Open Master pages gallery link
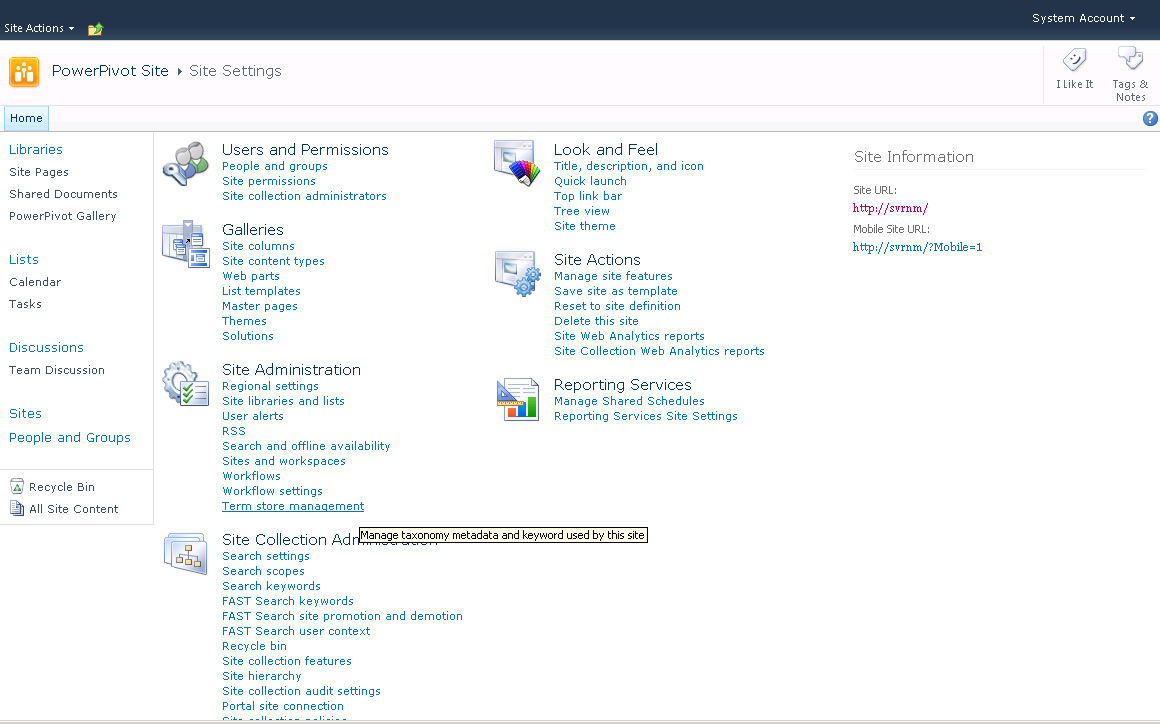The image size is (1160, 724). (260, 306)
